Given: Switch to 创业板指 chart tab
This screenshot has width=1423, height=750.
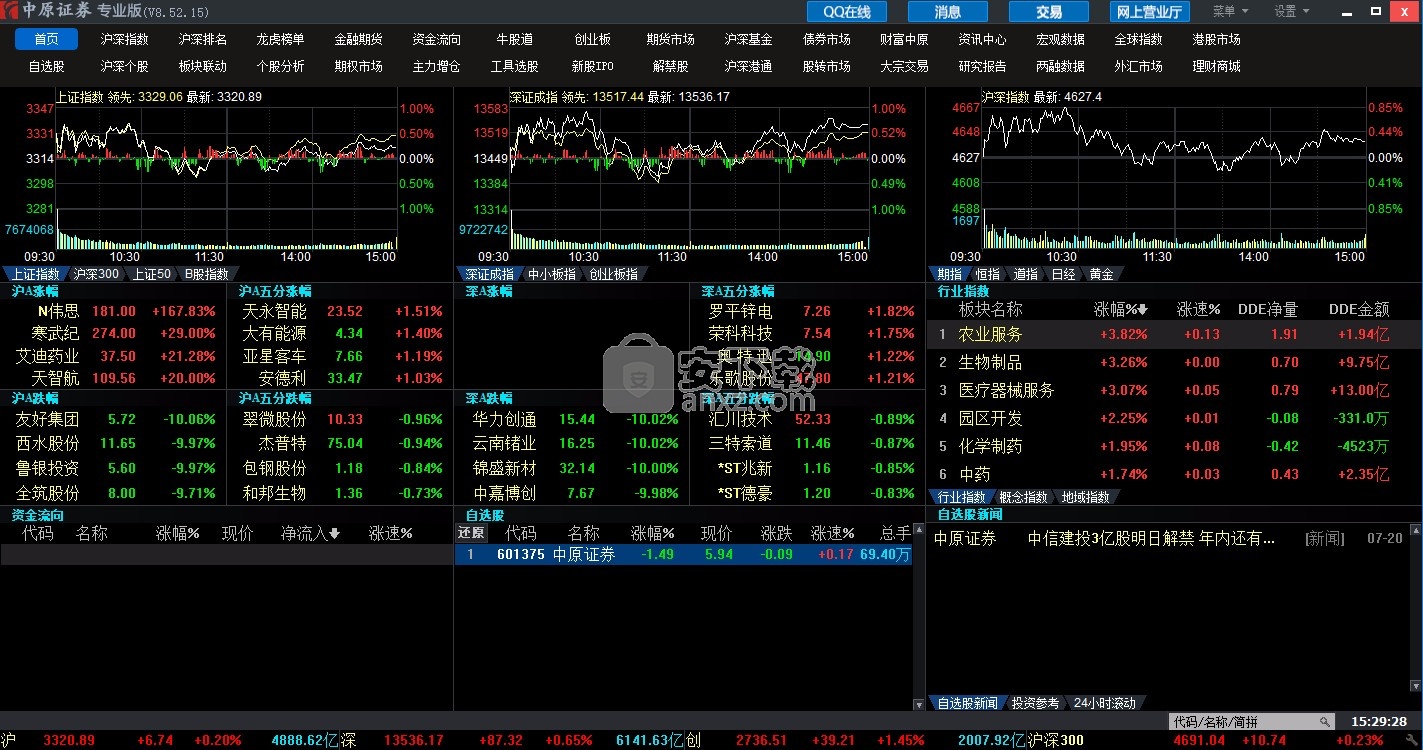Looking at the screenshot, I should [614, 274].
